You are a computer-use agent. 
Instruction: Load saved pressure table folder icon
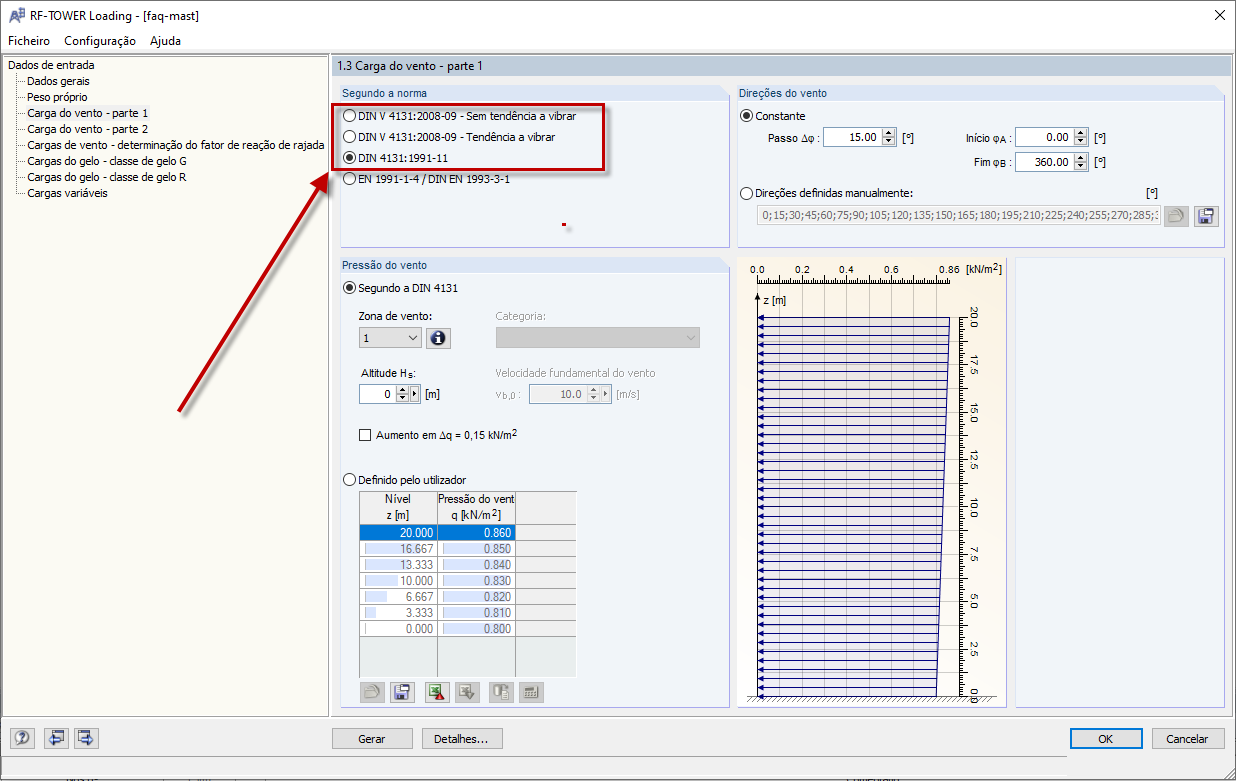coord(372,692)
